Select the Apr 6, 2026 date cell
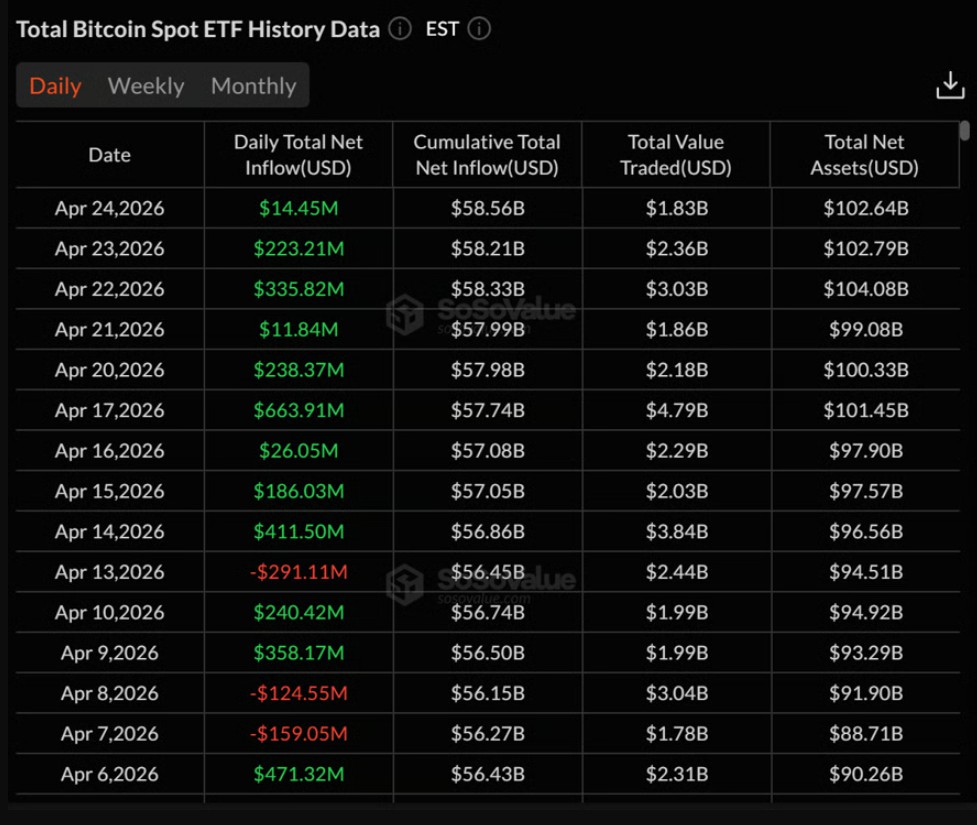This screenshot has width=977, height=825. coord(109,774)
